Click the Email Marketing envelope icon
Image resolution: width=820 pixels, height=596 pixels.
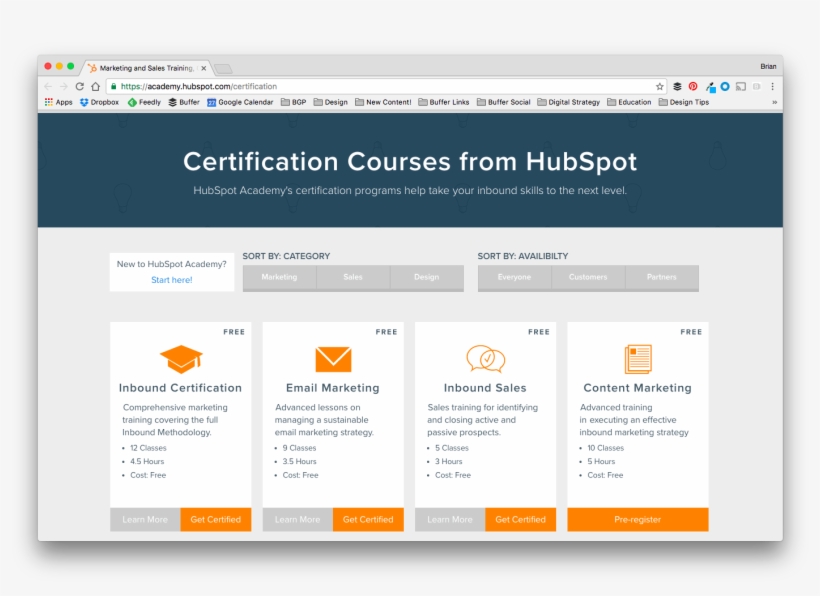click(x=333, y=359)
